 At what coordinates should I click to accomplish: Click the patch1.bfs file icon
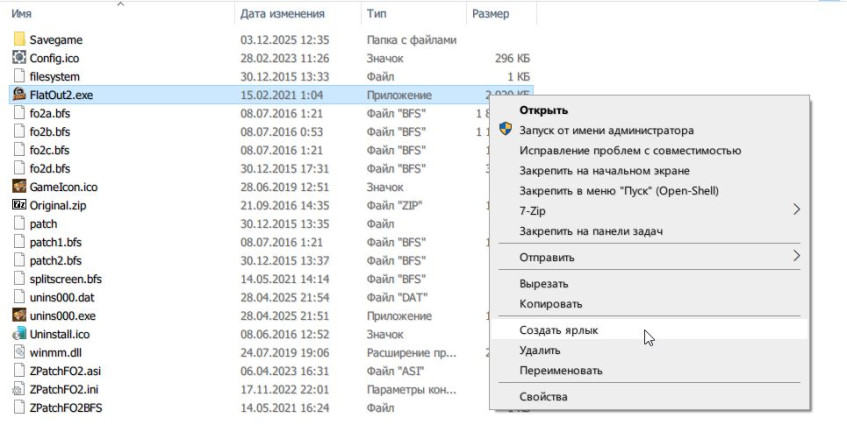pyautogui.click(x=19, y=241)
